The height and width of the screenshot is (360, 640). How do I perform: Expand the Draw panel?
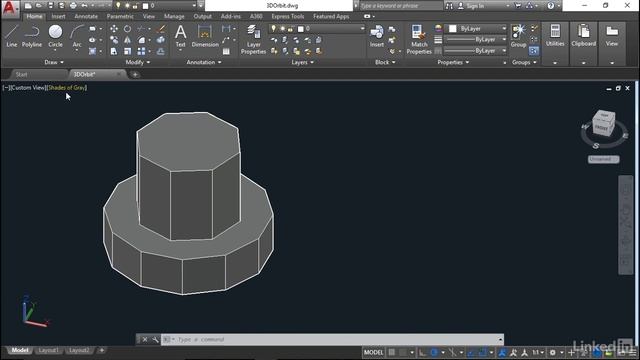pos(54,62)
